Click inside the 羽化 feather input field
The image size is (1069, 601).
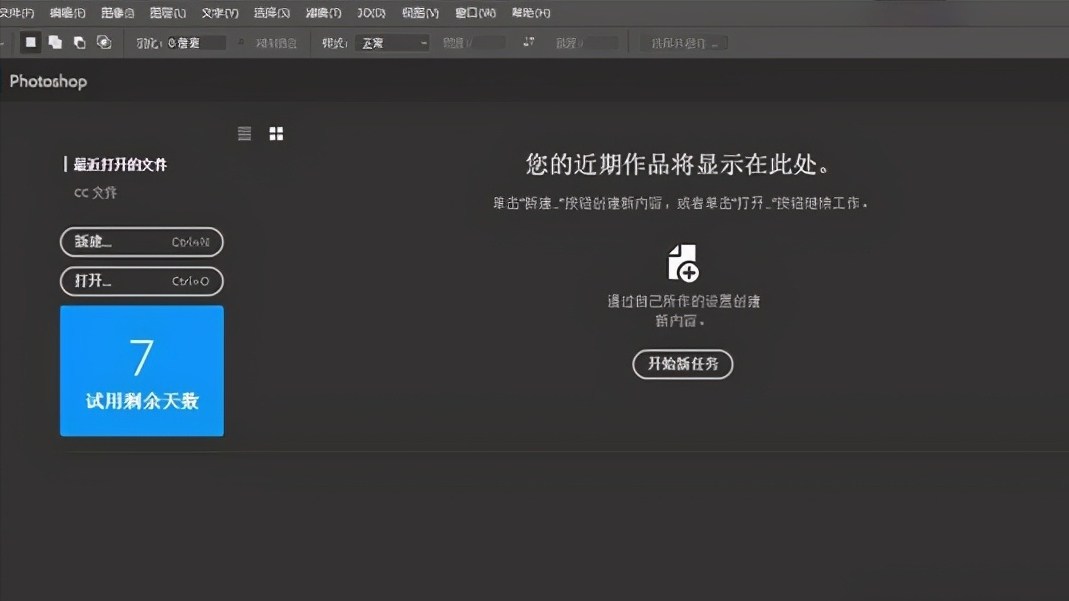[x=195, y=43]
